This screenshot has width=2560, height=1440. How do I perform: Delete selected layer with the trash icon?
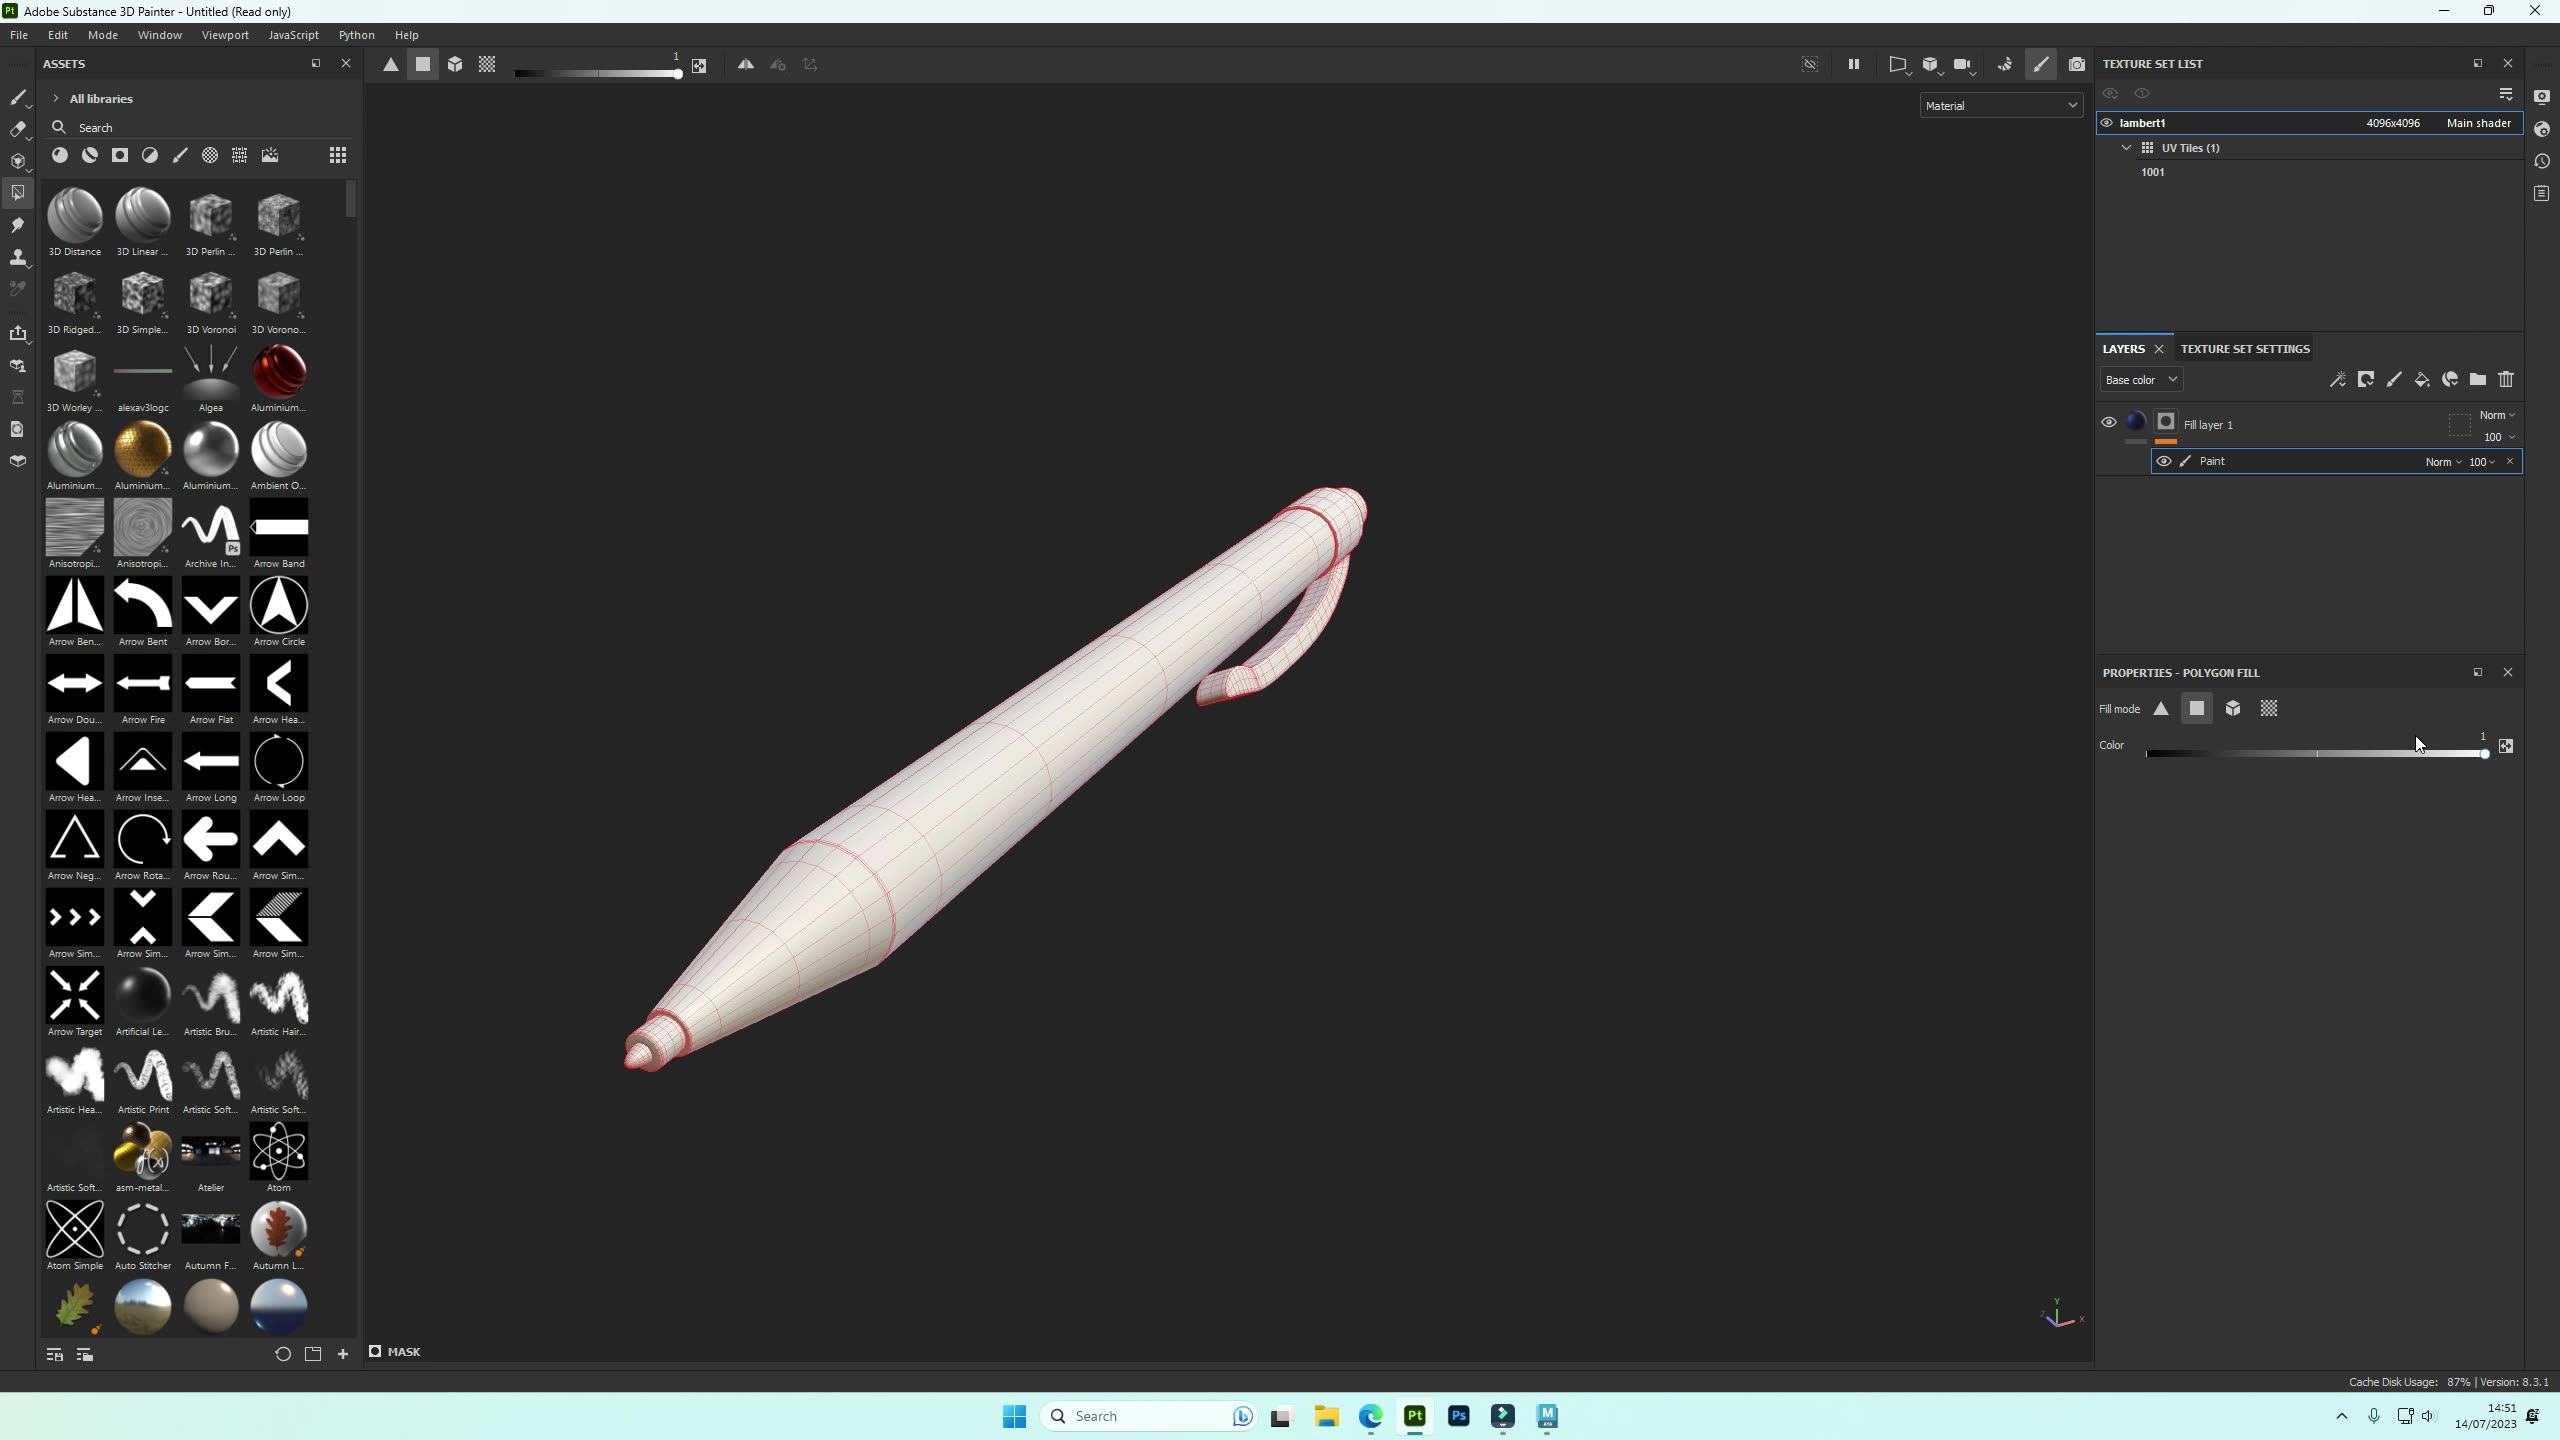point(2505,379)
